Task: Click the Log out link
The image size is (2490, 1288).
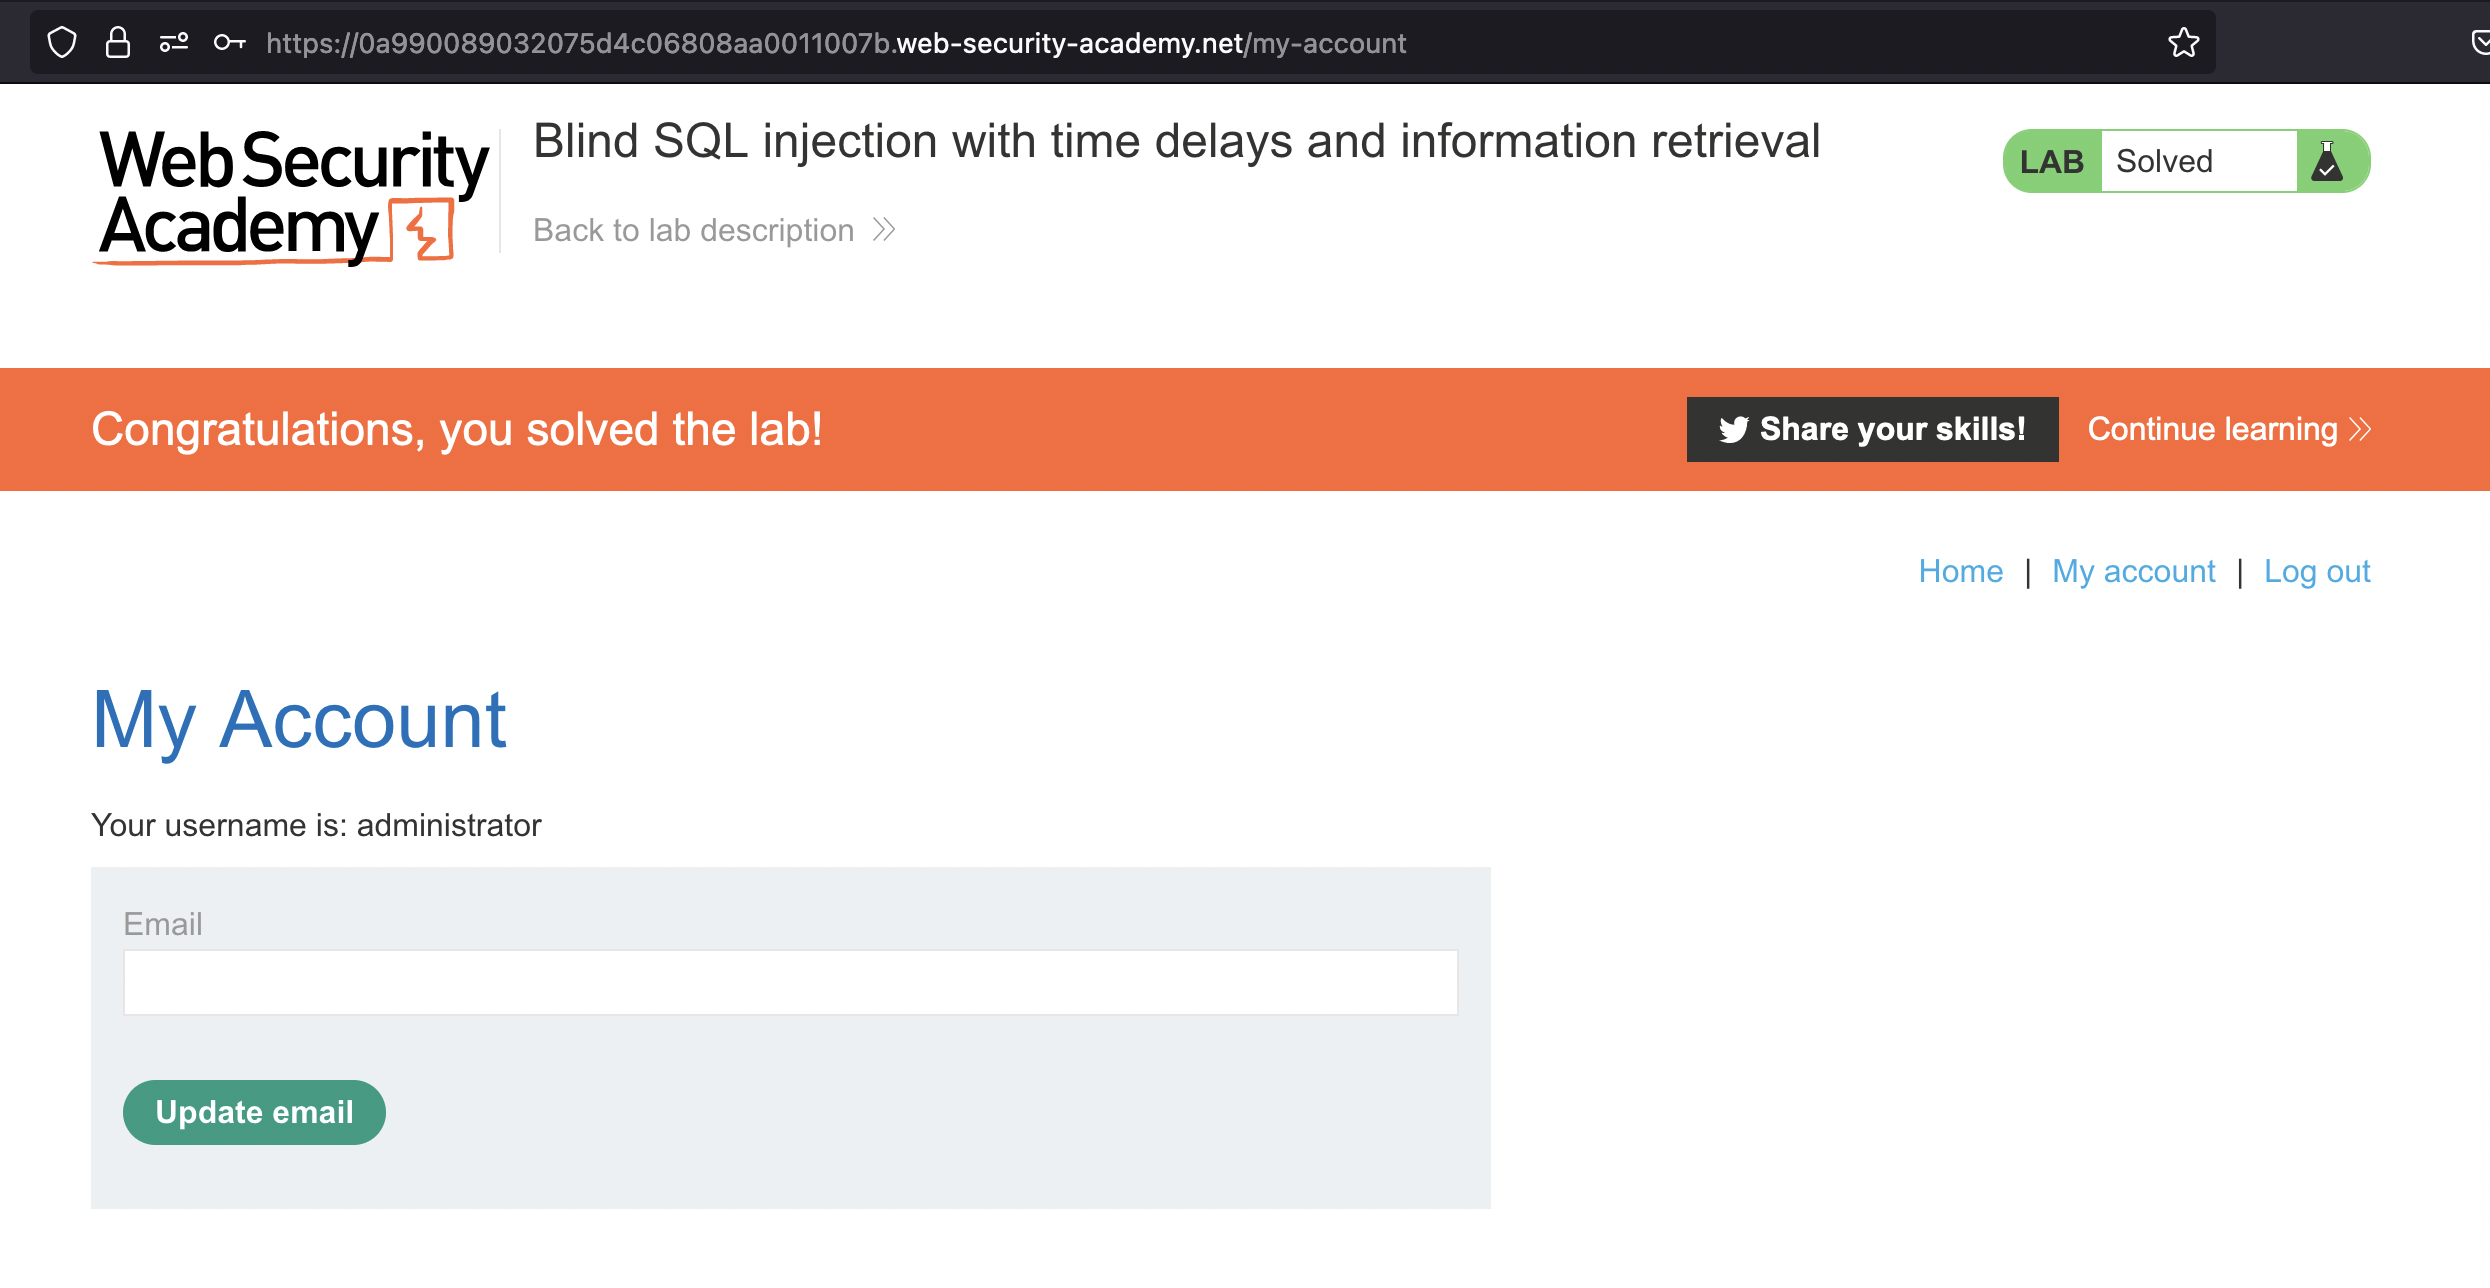Action: pyautogui.click(x=2316, y=571)
